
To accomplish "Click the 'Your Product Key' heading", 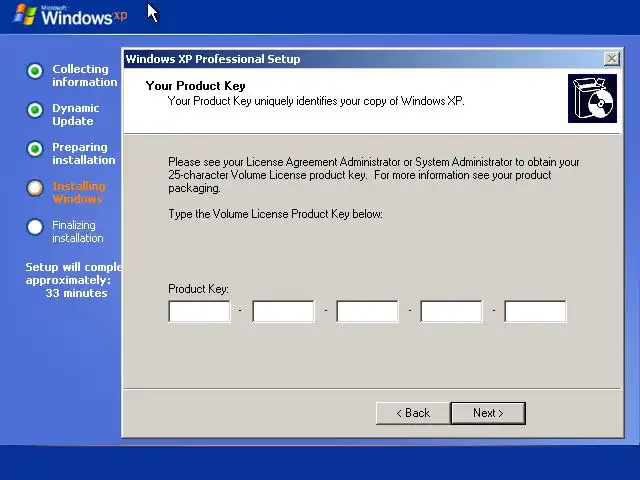I will (x=196, y=86).
